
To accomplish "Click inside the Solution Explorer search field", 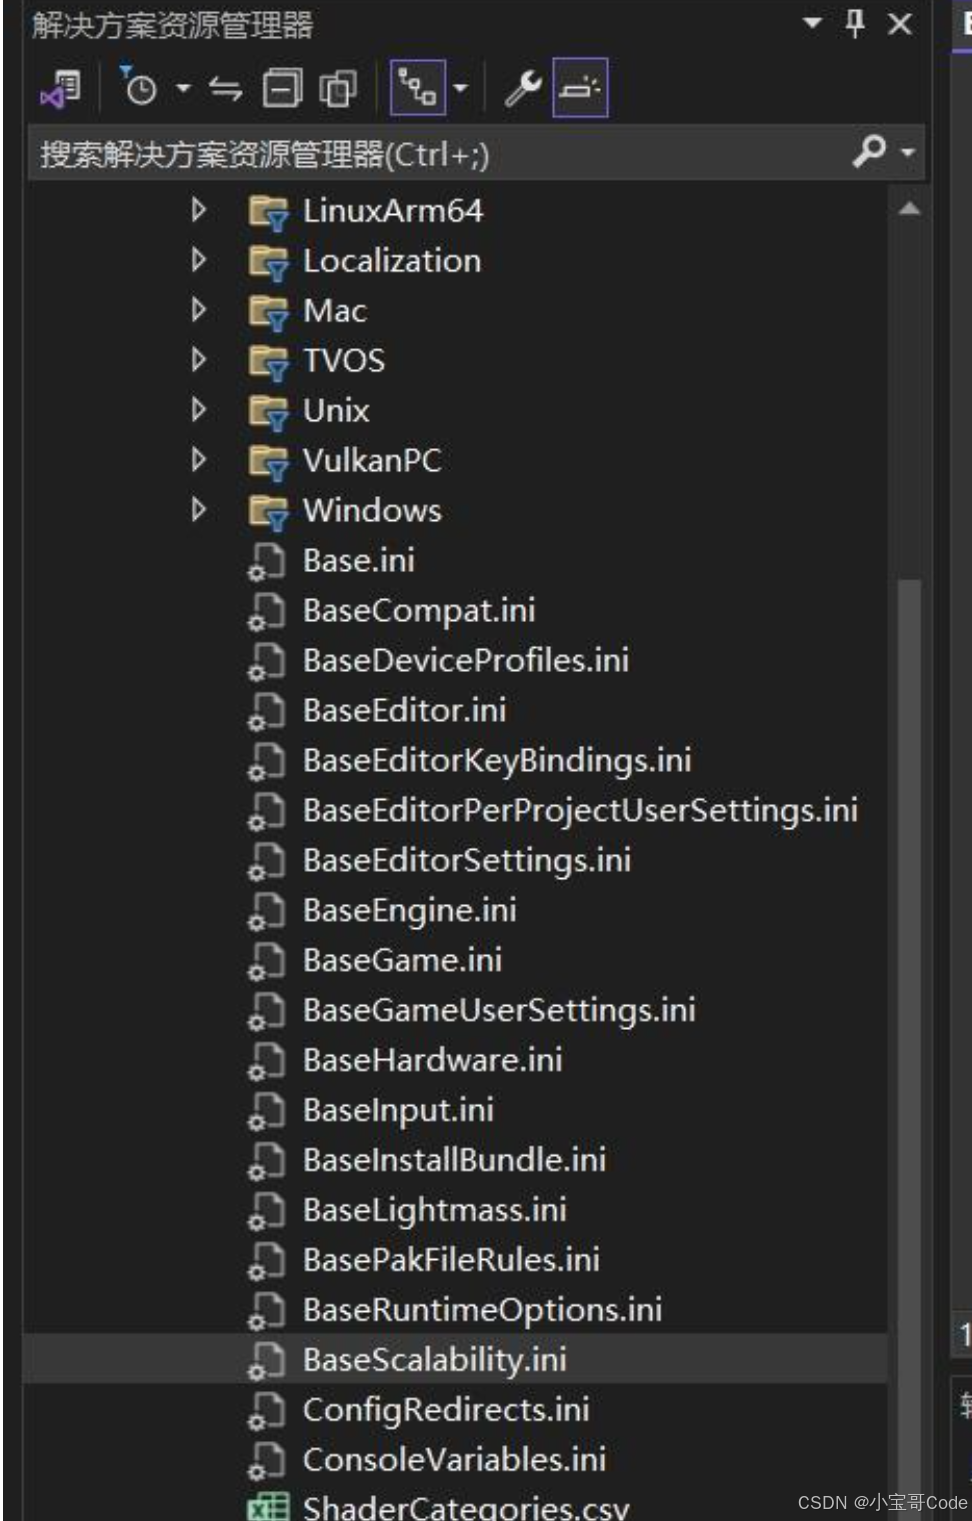I will tap(400, 151).
